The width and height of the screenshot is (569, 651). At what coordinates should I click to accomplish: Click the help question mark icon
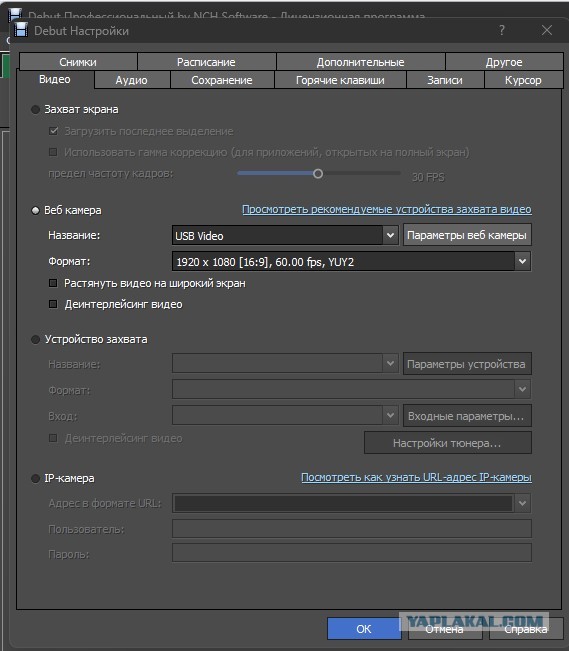(x=502, y=30)
